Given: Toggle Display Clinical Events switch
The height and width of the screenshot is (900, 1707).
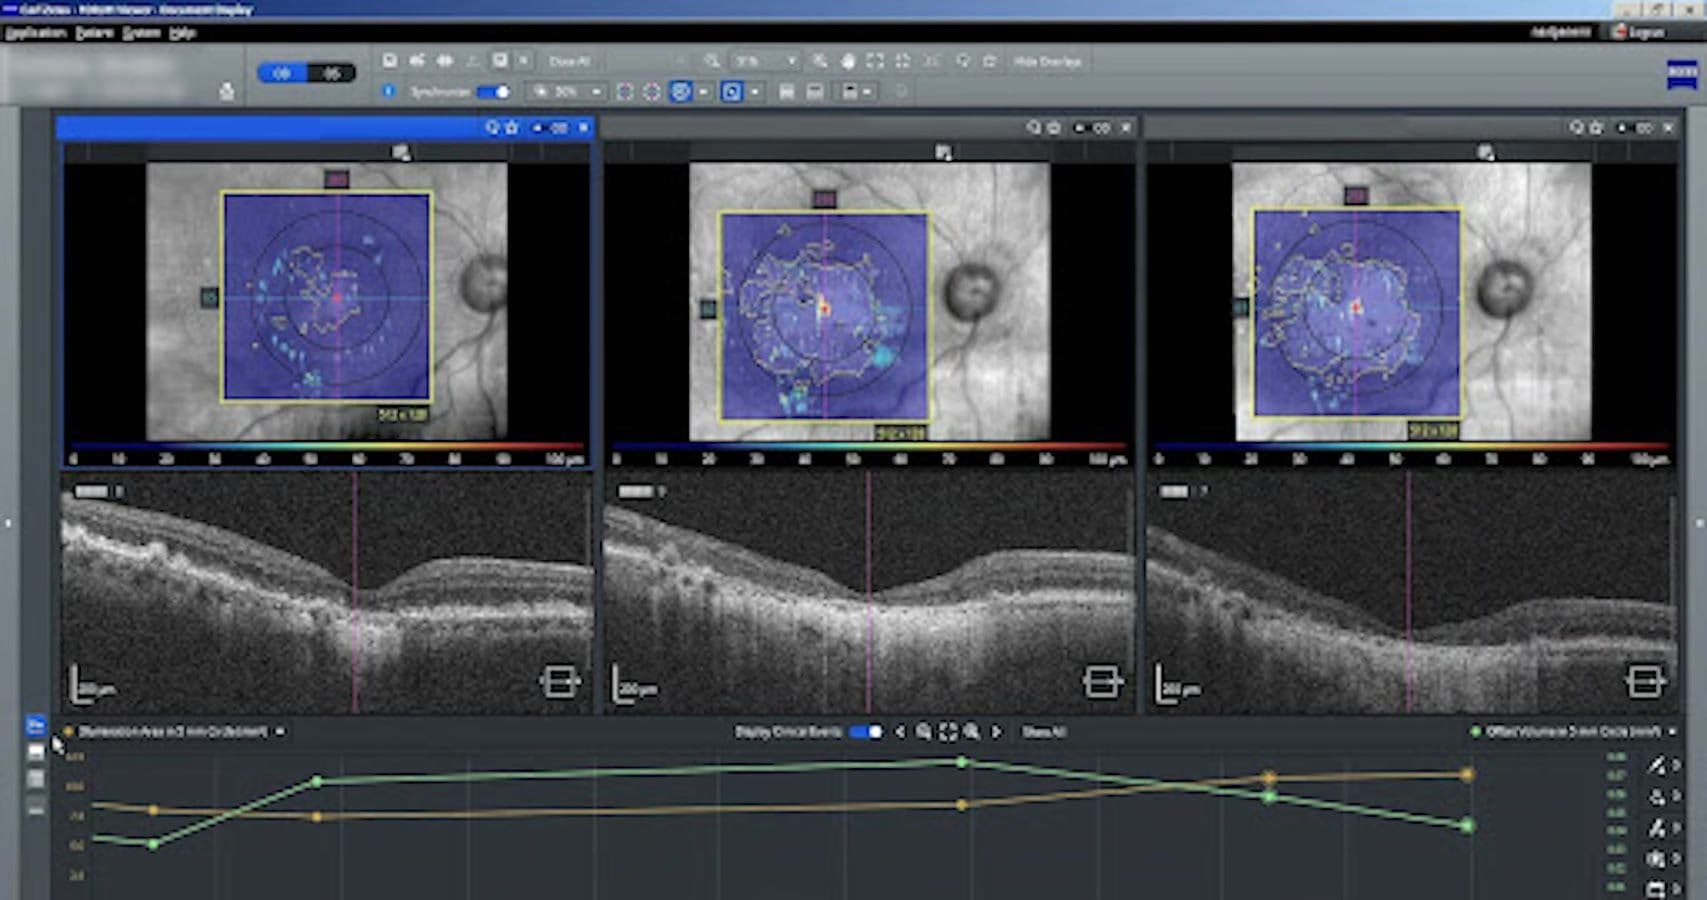Looking at the screenshot, I should (865, 732).
